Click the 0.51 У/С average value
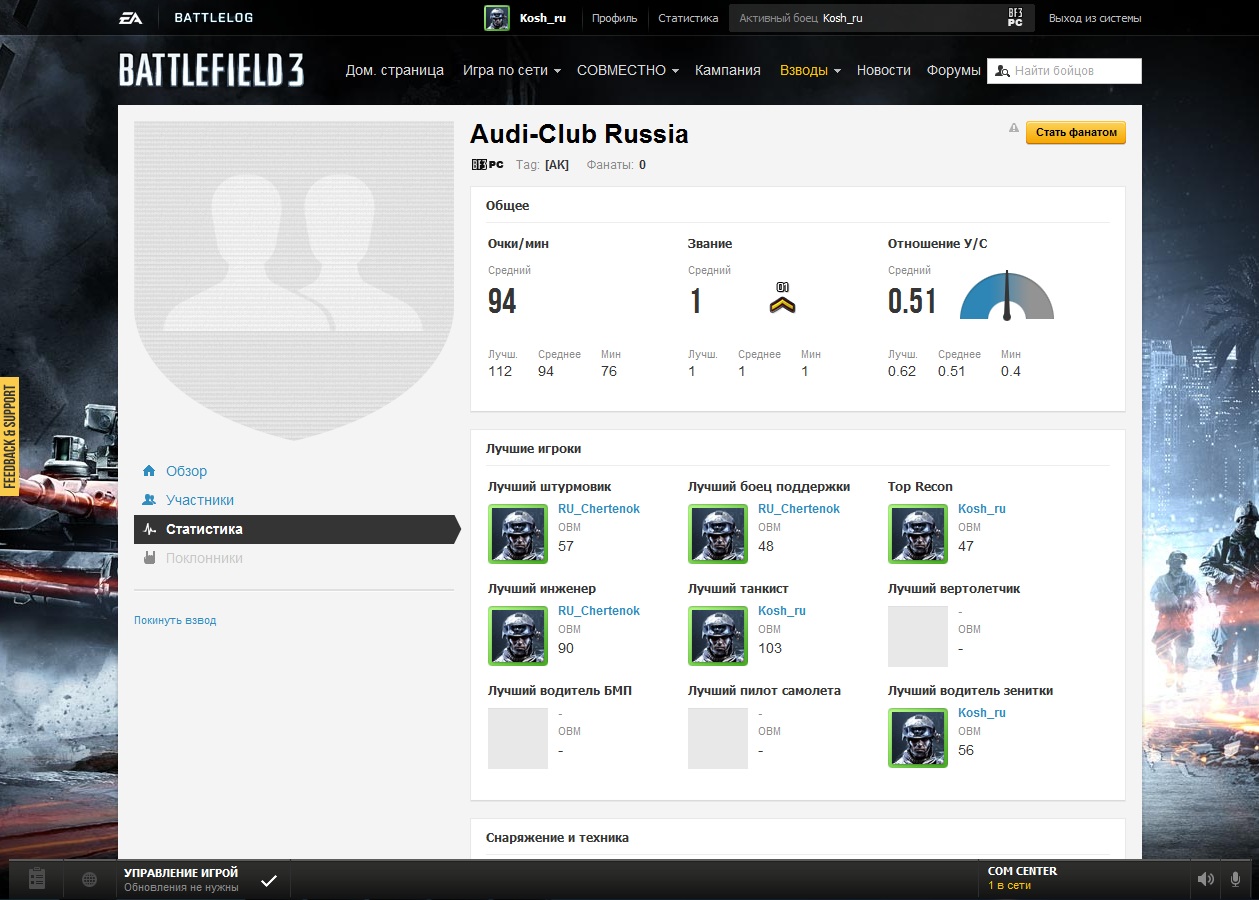Viewport: 1259px width, 900px height. 912,301
